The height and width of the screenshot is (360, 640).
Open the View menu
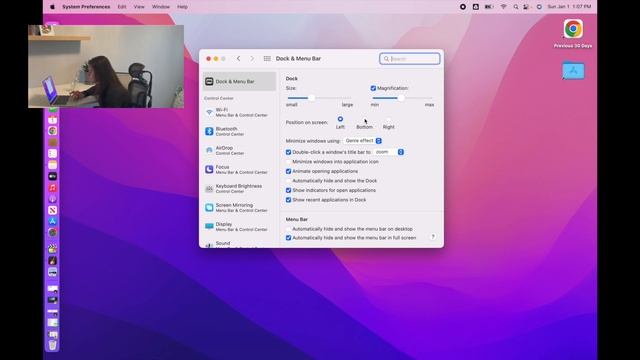(139, 7)
